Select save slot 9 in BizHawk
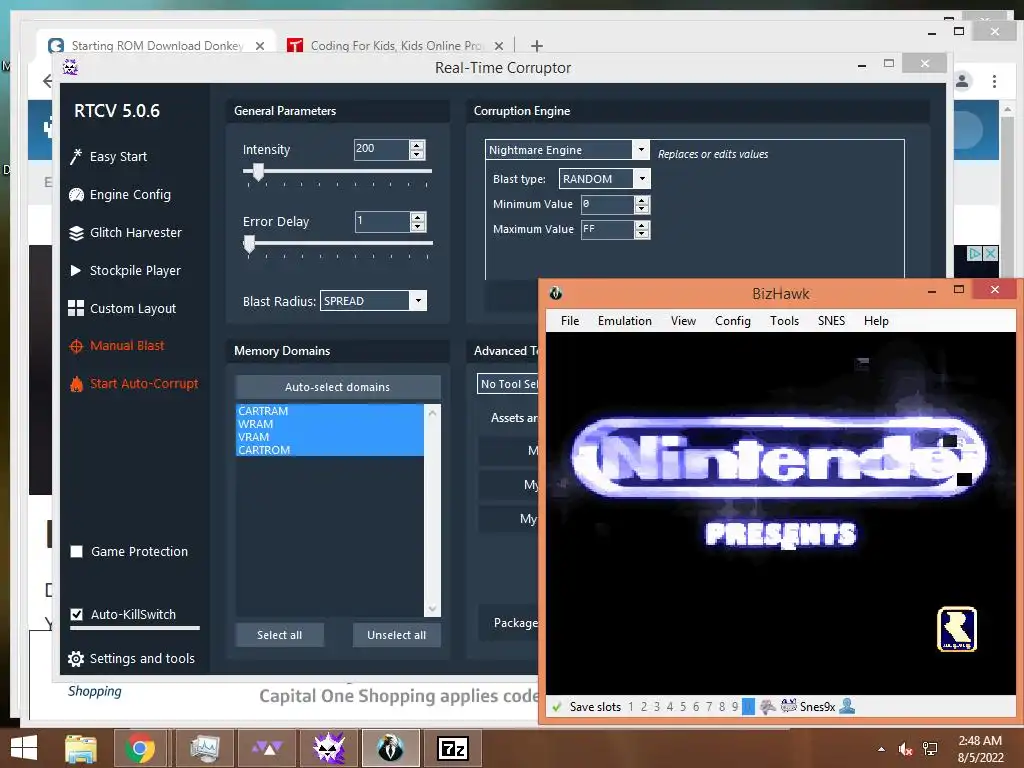1024x768 pixels. pyautogui.click(x=735, y=707)
